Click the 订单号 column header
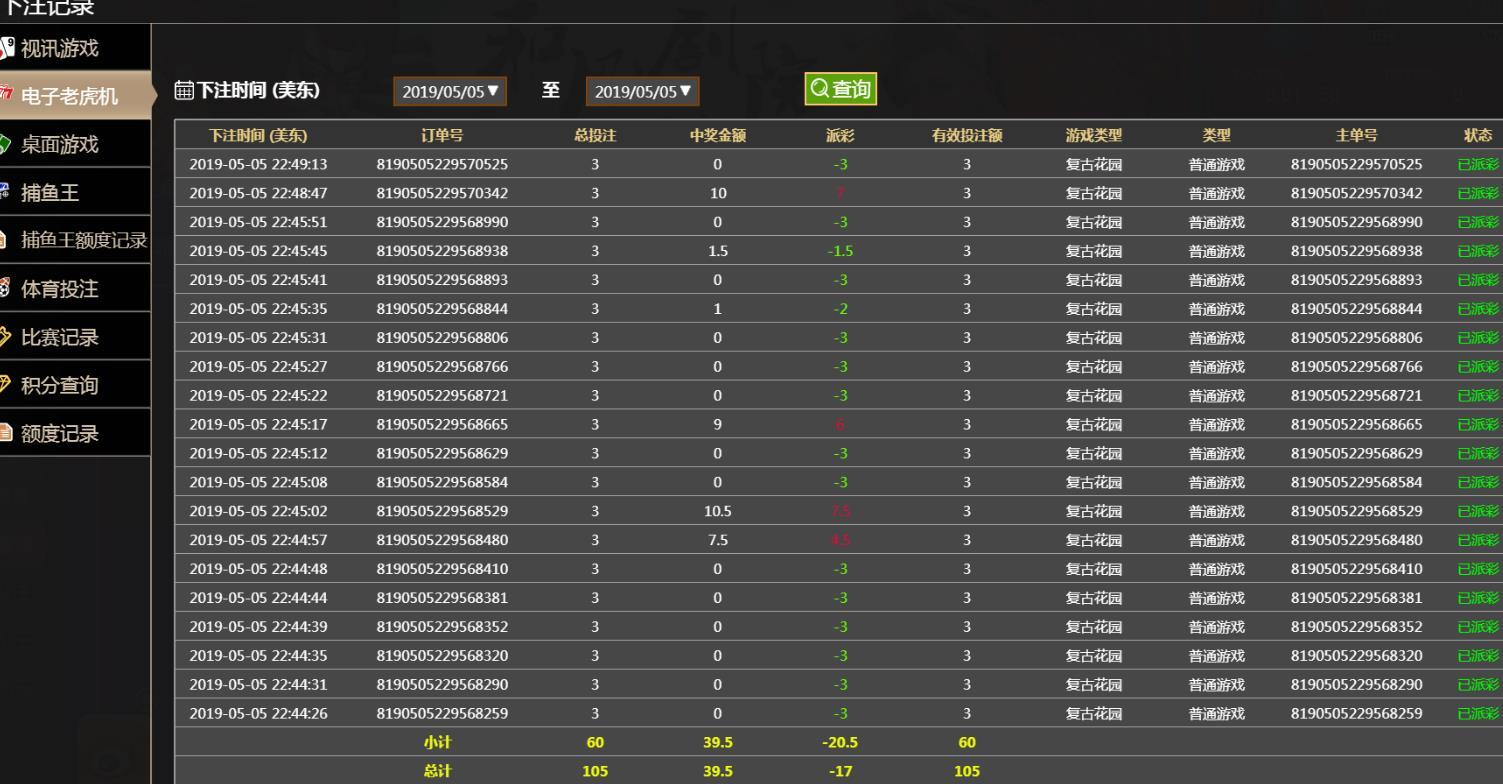This screenshot has width=1503, height=784. point(442,136)
